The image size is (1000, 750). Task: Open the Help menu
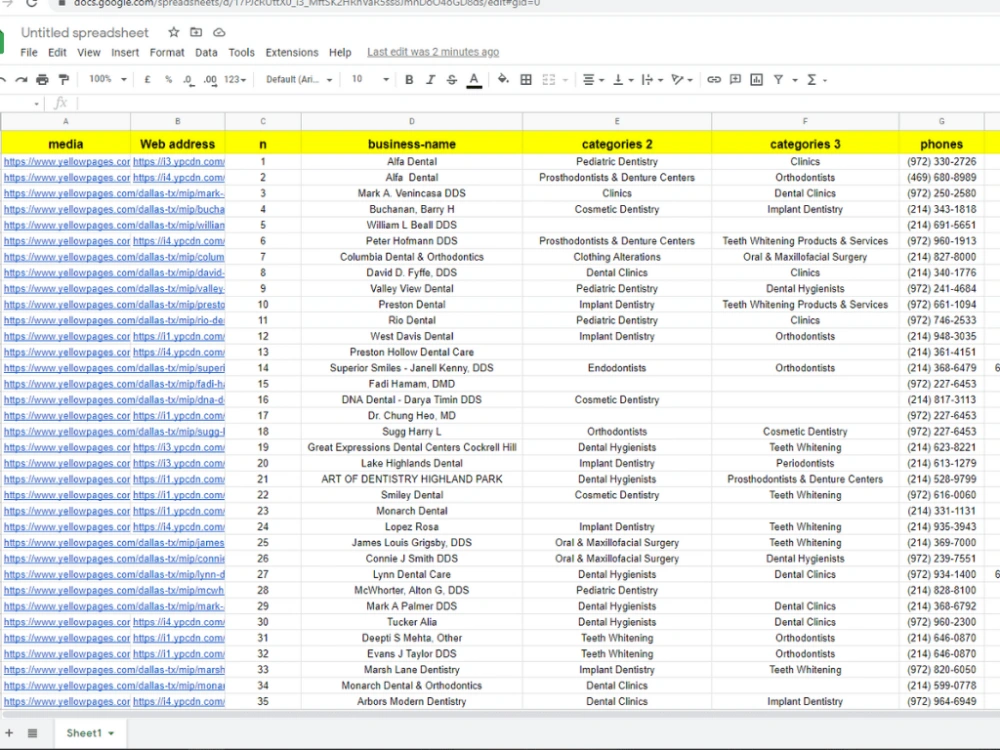tap(340, 52)
